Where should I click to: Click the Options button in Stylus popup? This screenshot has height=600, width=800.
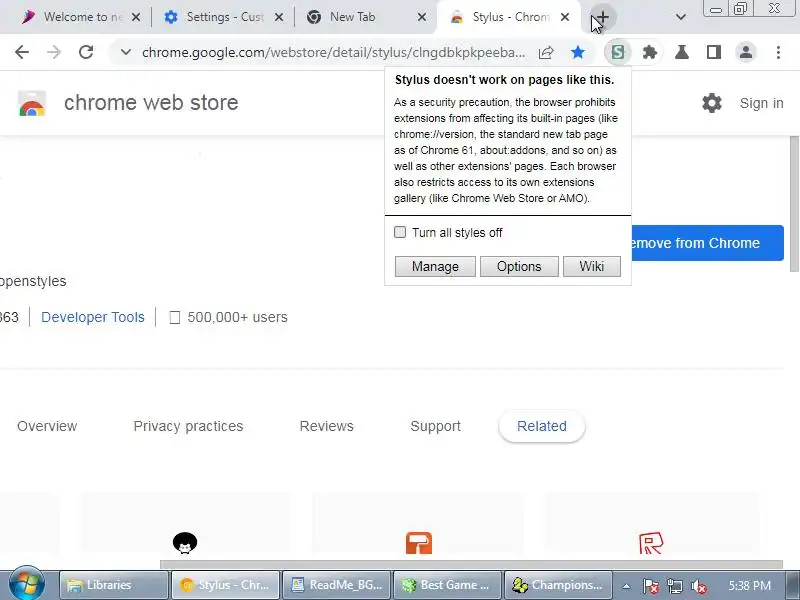tap(519, 266)
